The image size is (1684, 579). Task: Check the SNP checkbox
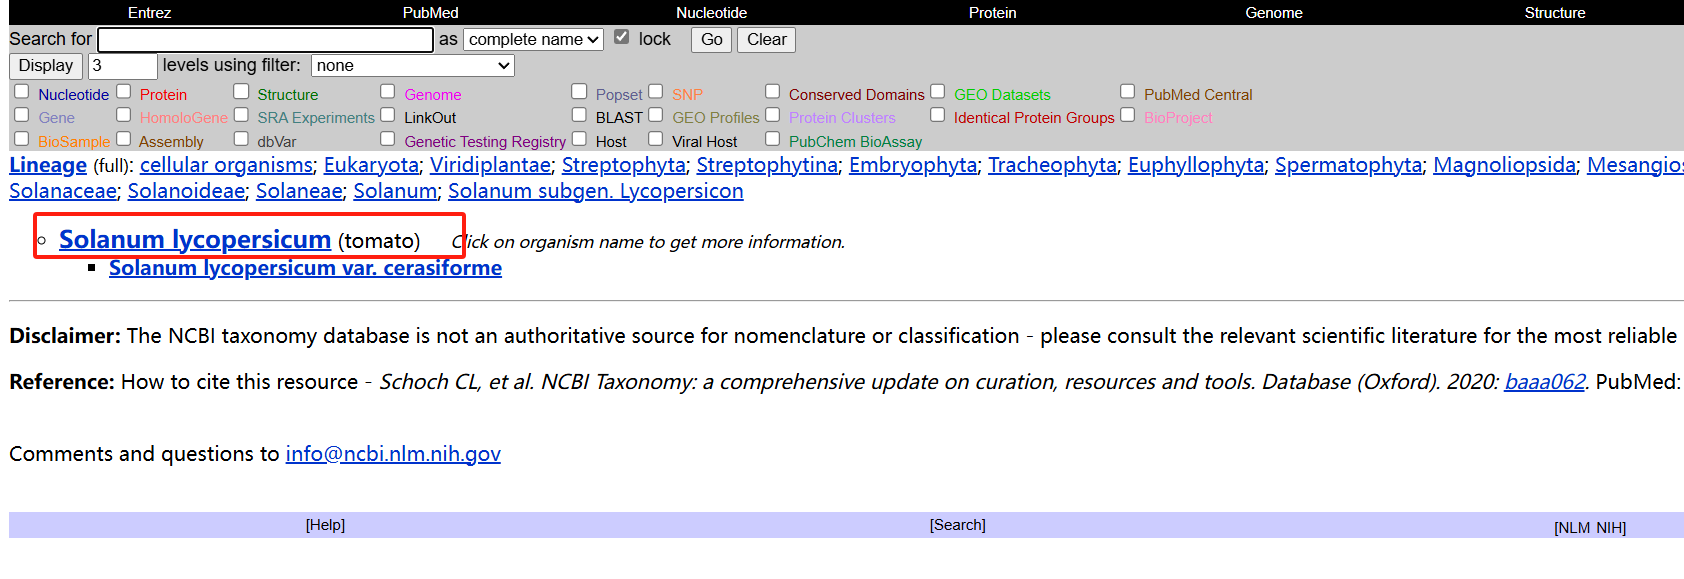coord(656,91)
